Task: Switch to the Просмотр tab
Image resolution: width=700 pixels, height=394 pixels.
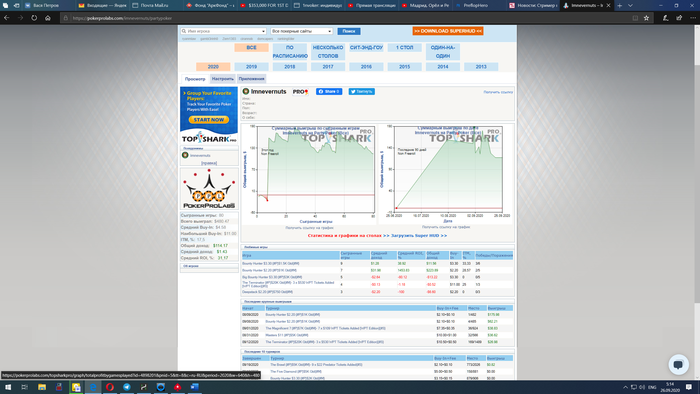Action: pos(195,79)
